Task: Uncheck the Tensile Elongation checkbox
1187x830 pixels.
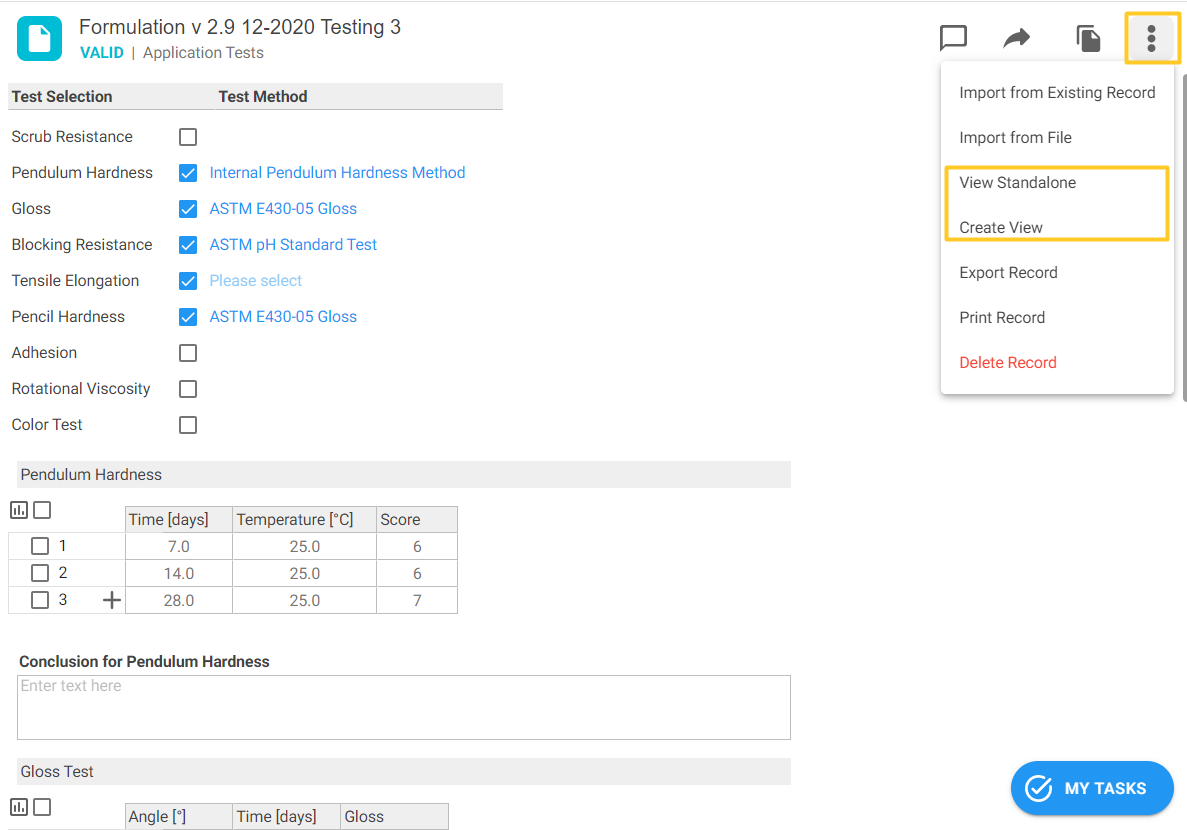Action: tap(188, 281)
